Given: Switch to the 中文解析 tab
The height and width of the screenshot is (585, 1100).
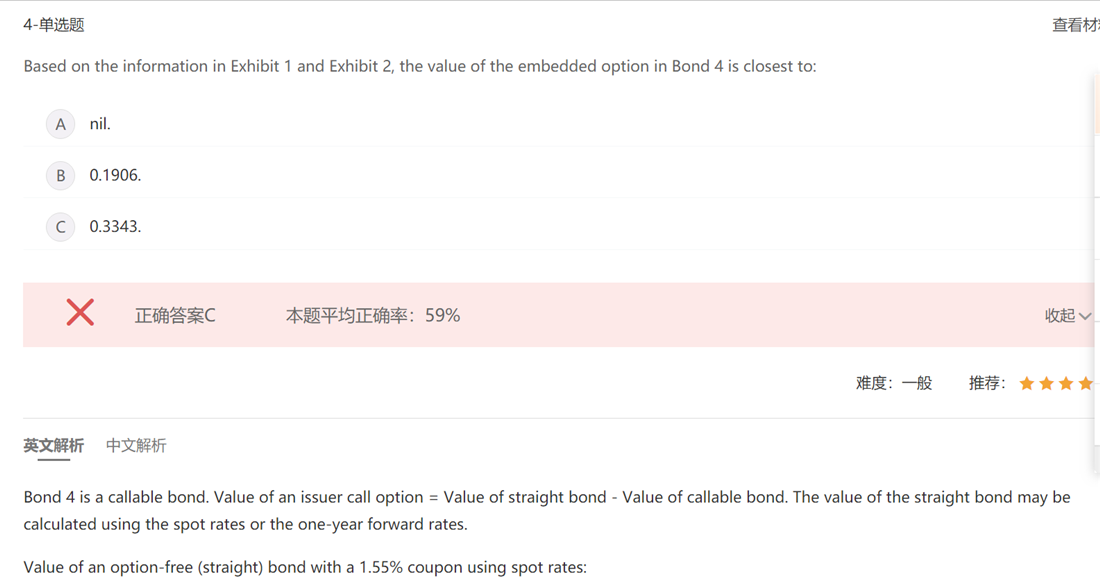Looking at the screenshot, I should point(136,445).
